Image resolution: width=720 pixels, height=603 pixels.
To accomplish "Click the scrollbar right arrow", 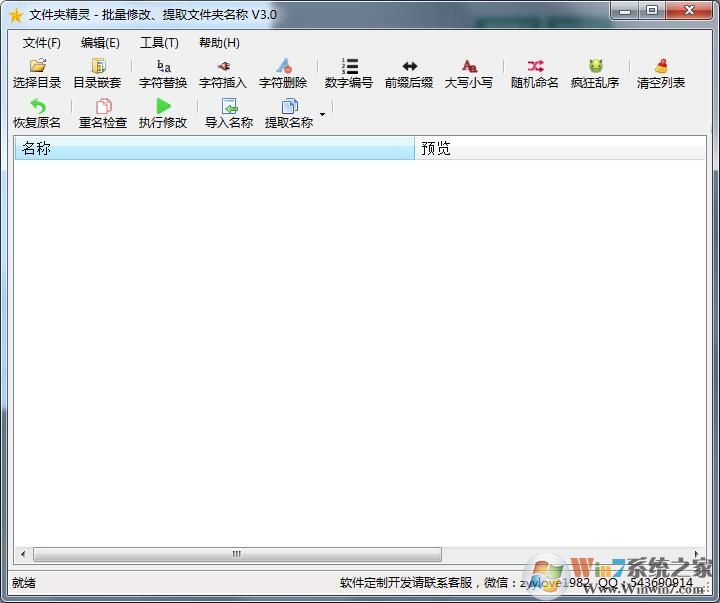I will tap(697, 554).
